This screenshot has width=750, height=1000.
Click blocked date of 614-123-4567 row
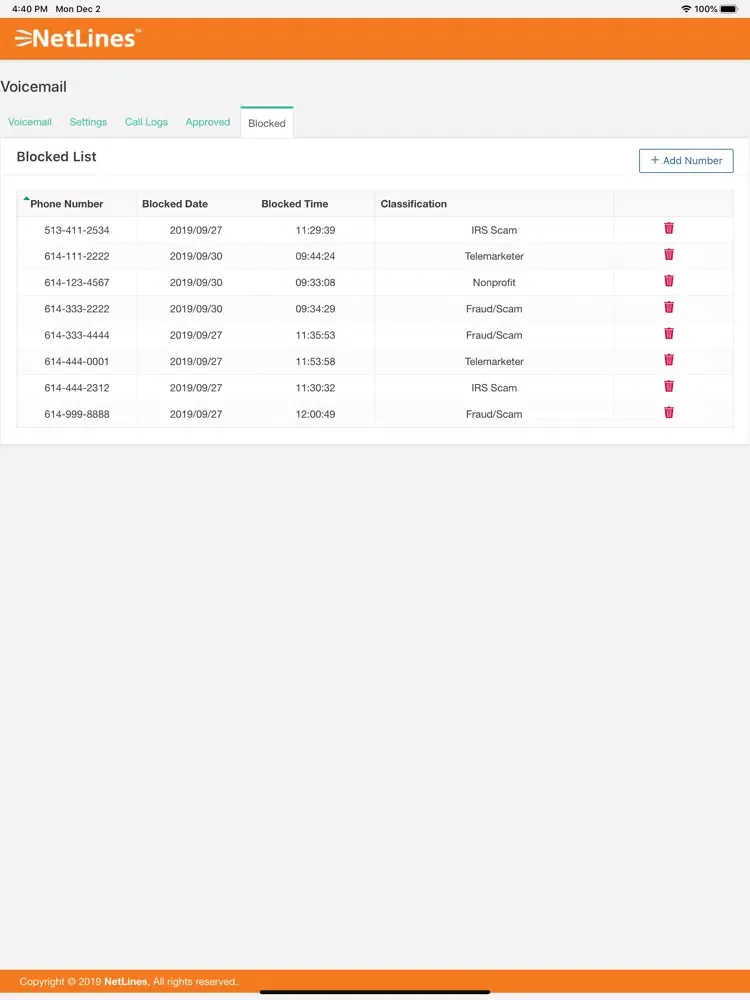point(196,283)
